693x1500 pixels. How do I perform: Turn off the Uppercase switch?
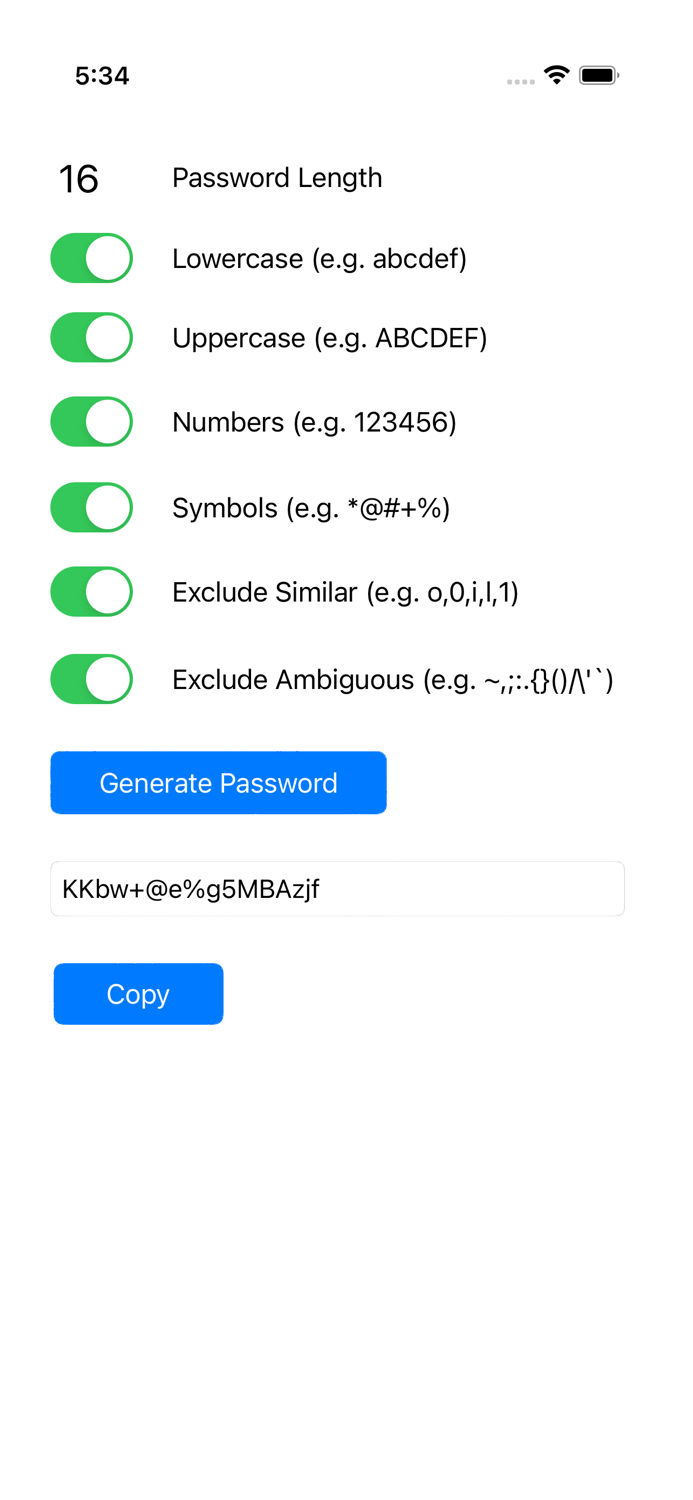pos(91,337)
